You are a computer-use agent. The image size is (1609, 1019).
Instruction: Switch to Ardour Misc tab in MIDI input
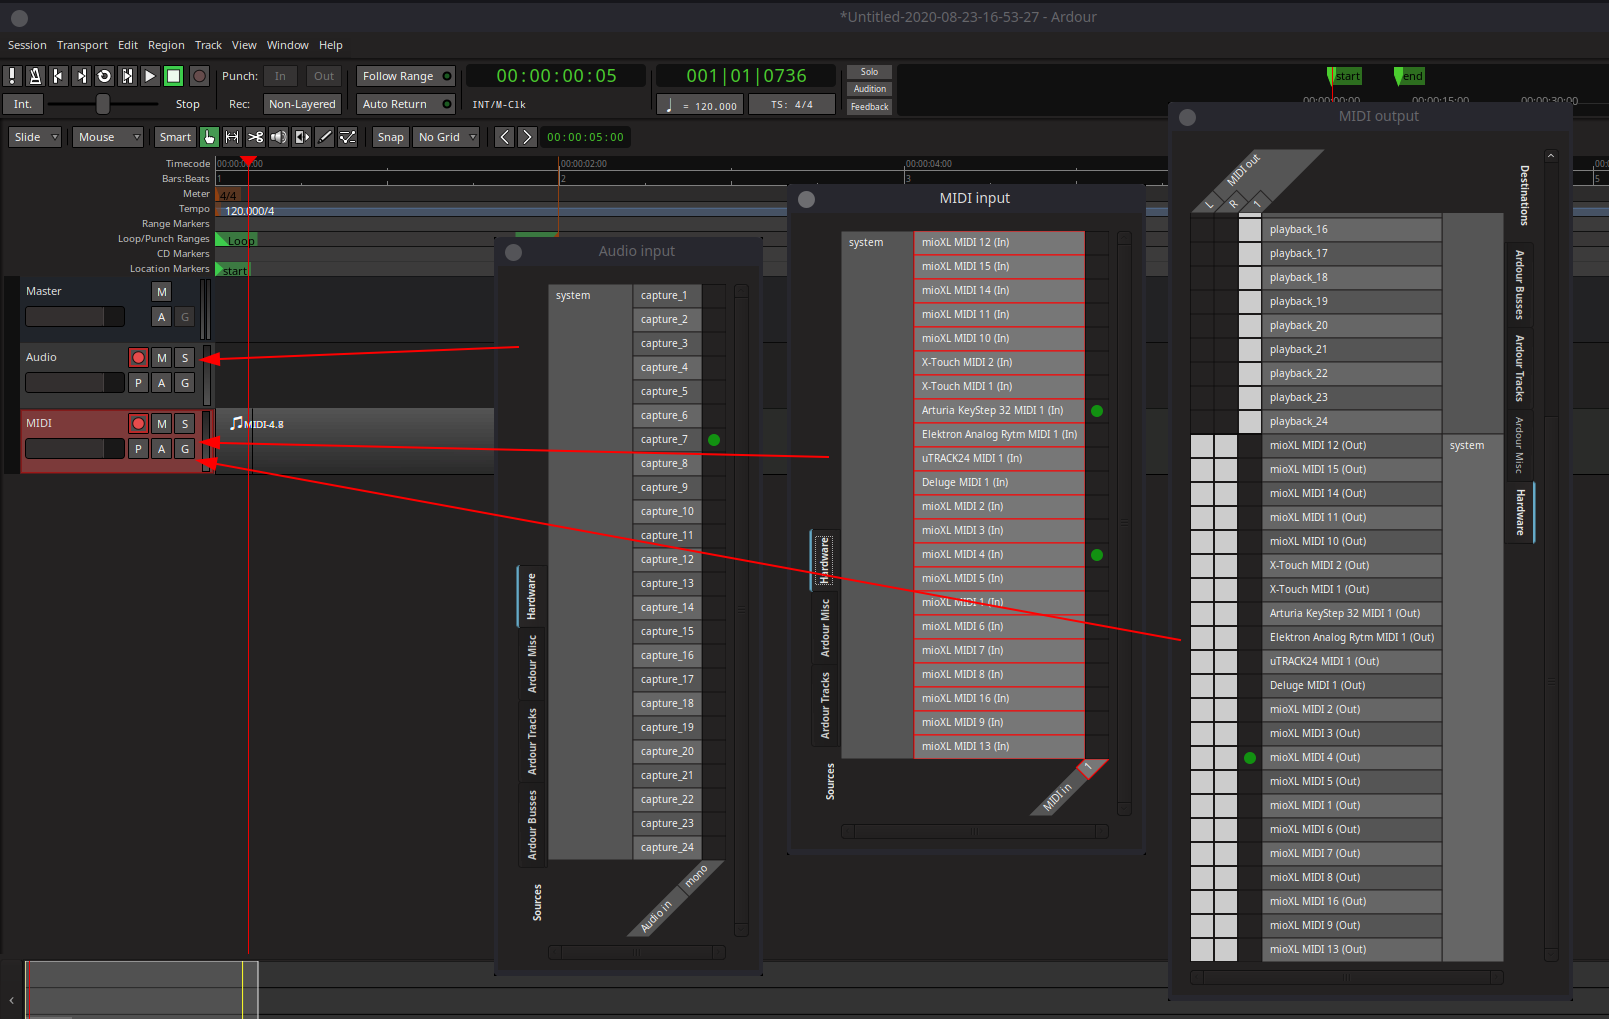pyautogui.click(x=825, y=627)
